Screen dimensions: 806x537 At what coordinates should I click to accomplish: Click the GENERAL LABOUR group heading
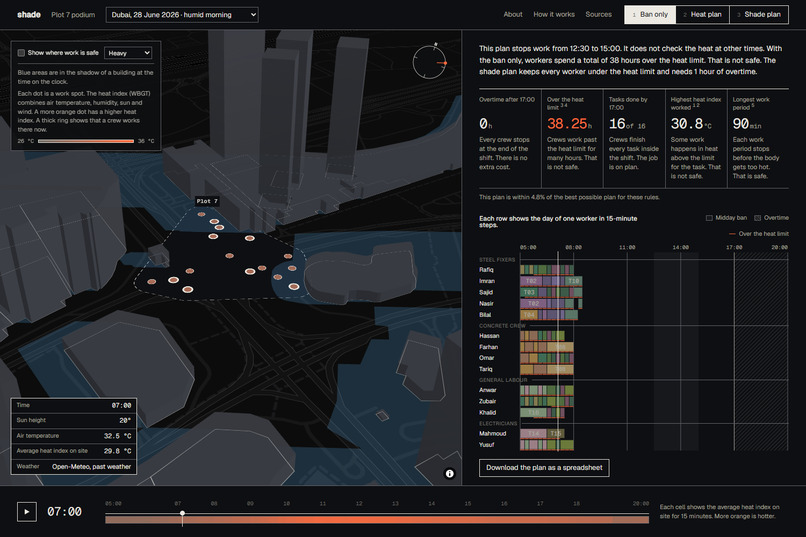(503, 380)
